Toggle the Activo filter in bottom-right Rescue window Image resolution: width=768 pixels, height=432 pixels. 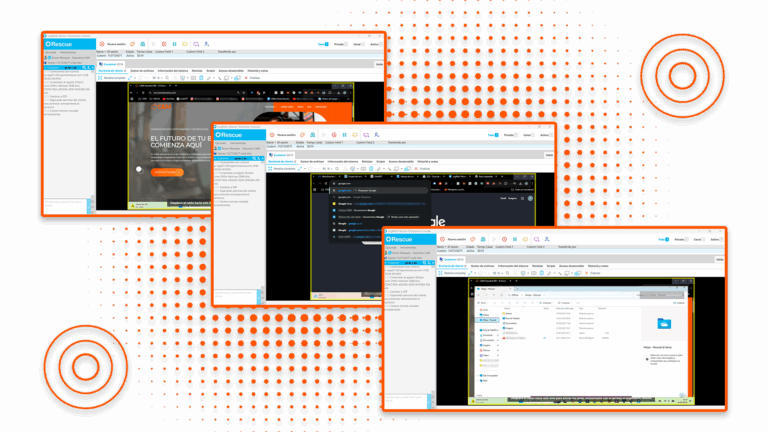coord(719,240)
